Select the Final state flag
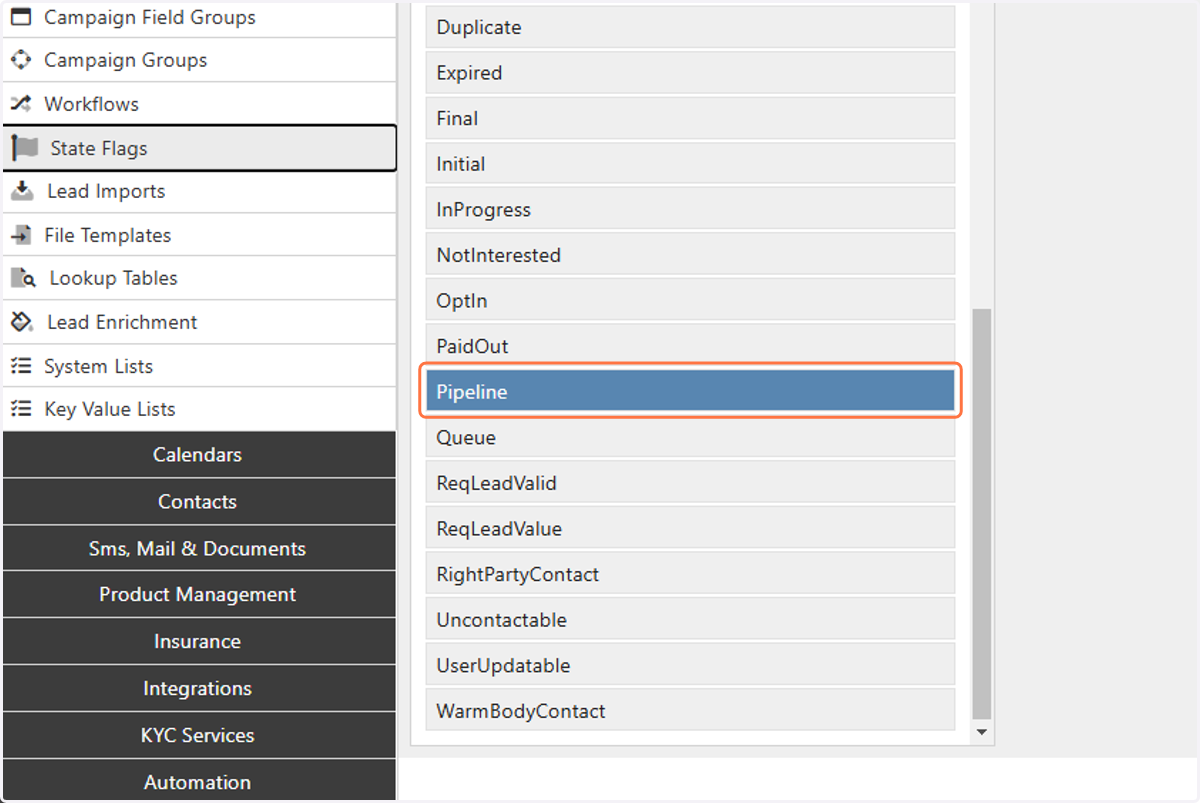This screenshot has height=803, width=1200. coord(690,118)
